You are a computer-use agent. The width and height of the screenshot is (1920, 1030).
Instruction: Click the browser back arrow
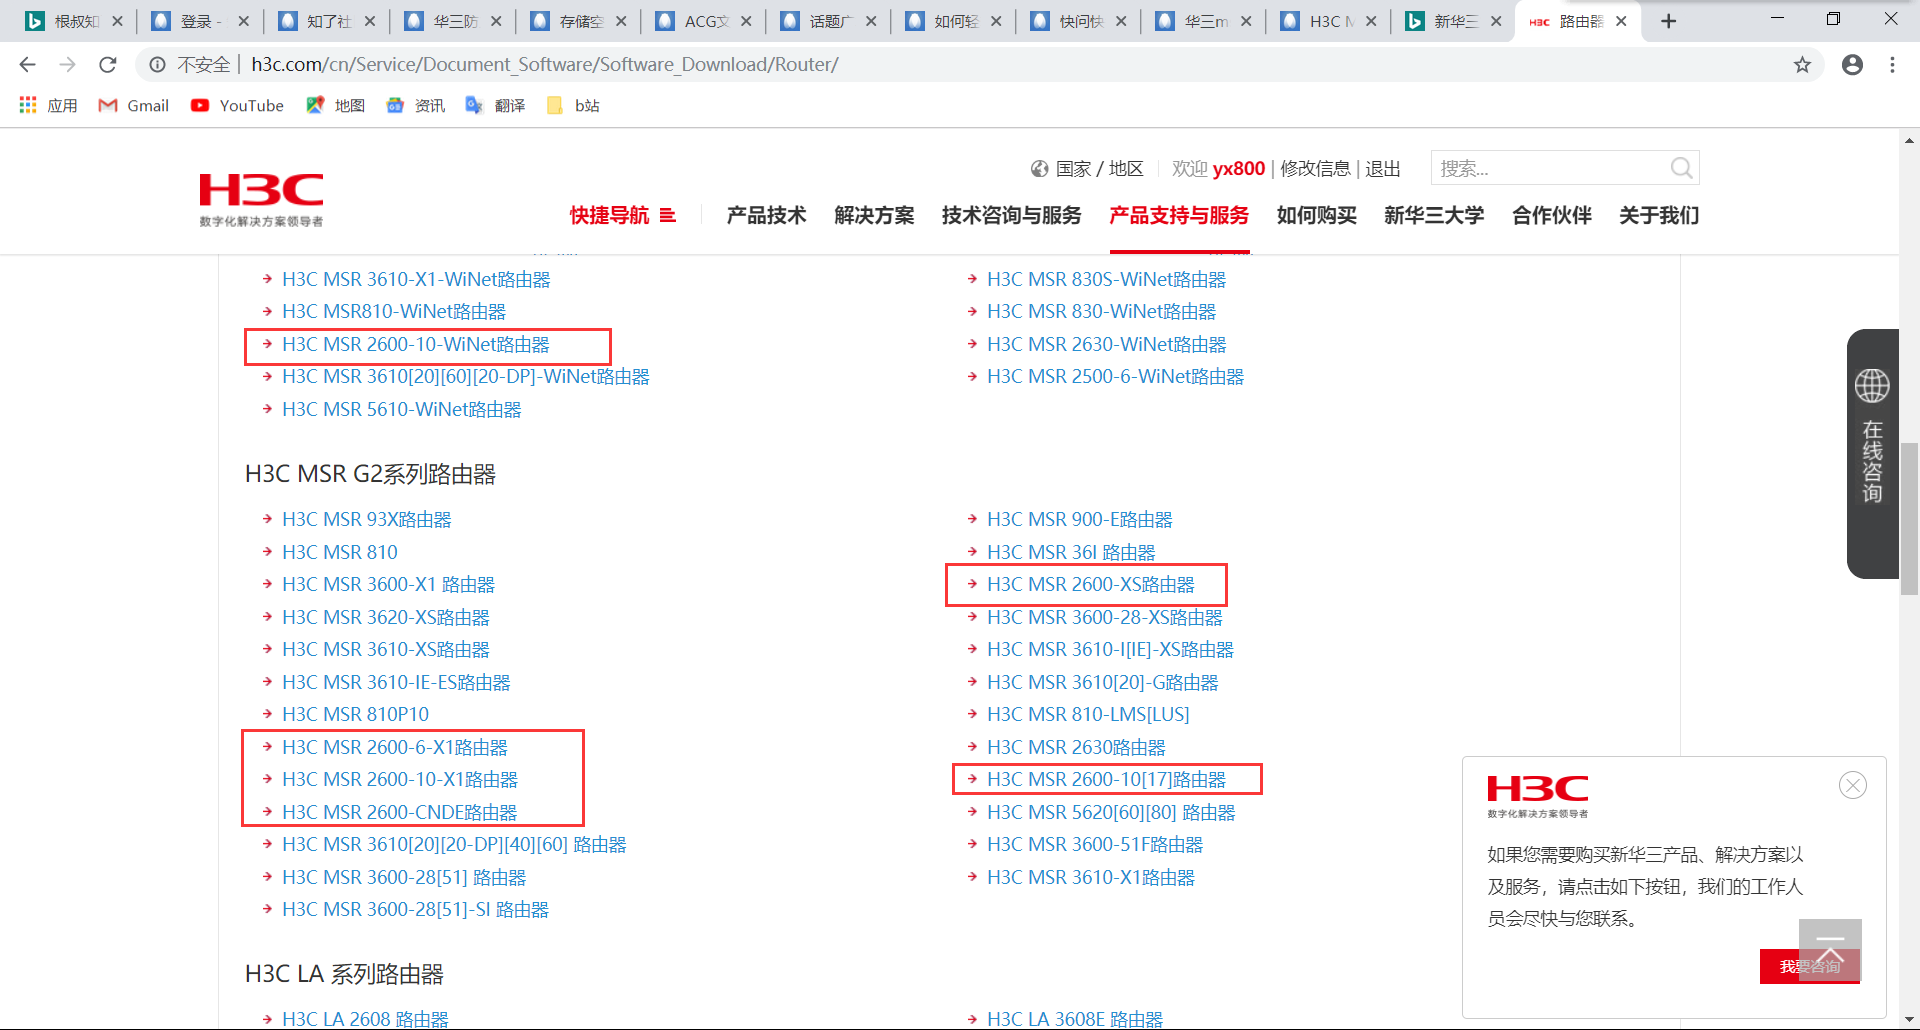click(x=27, y=65)
